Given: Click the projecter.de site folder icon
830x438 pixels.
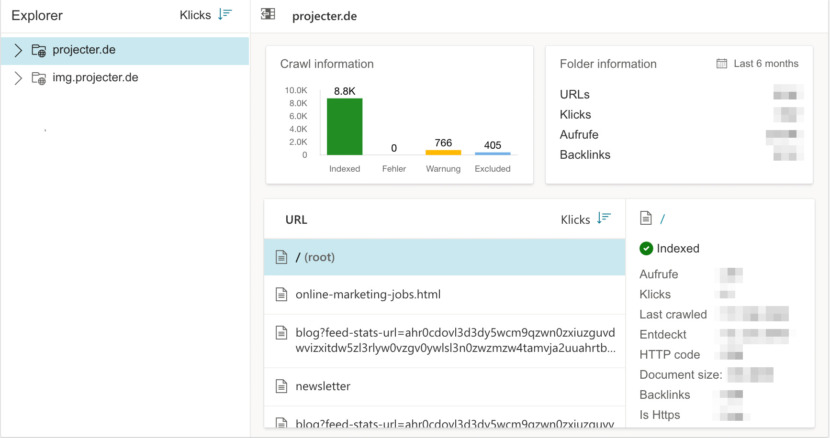Looking at the screenshot, I should [x=39, y=50].
